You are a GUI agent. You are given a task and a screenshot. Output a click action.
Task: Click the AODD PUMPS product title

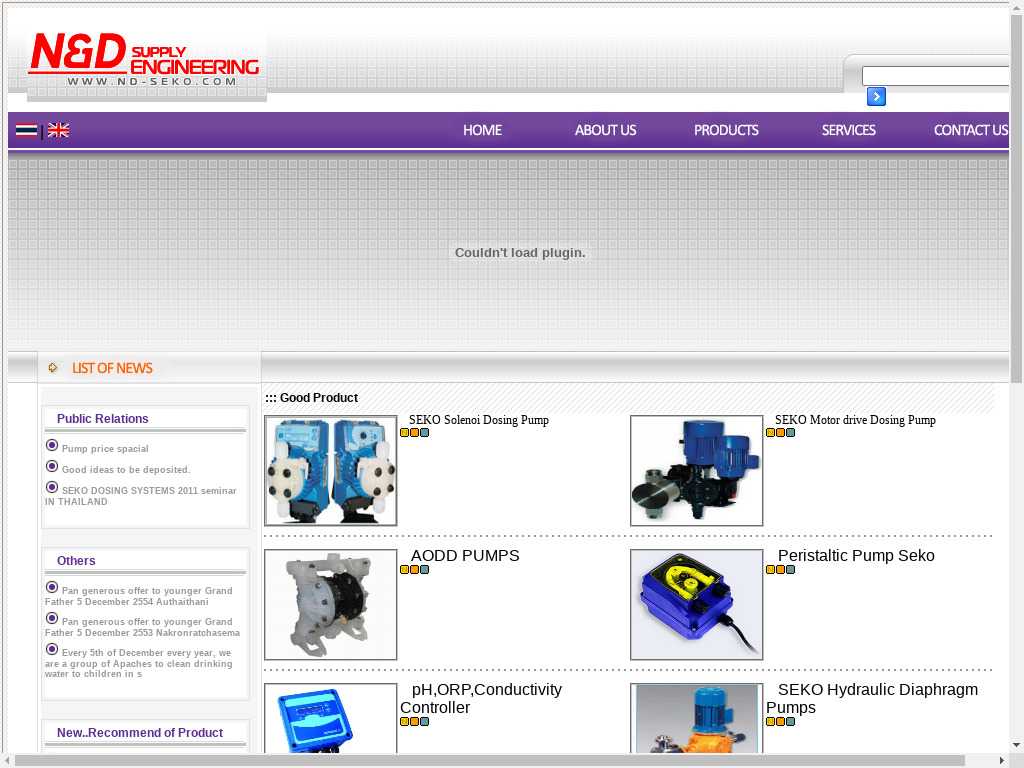click(x=465, y=556)
